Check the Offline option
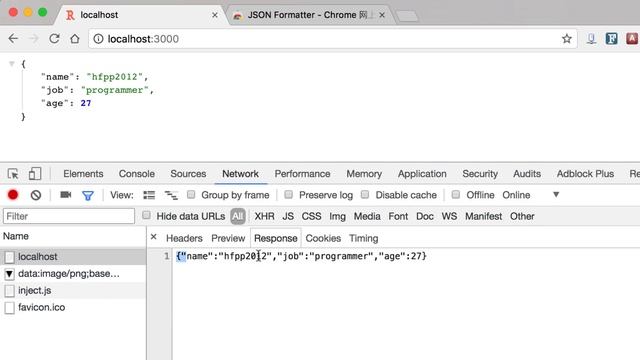This screenshot has width=640, height=360. tap(456, 195)
